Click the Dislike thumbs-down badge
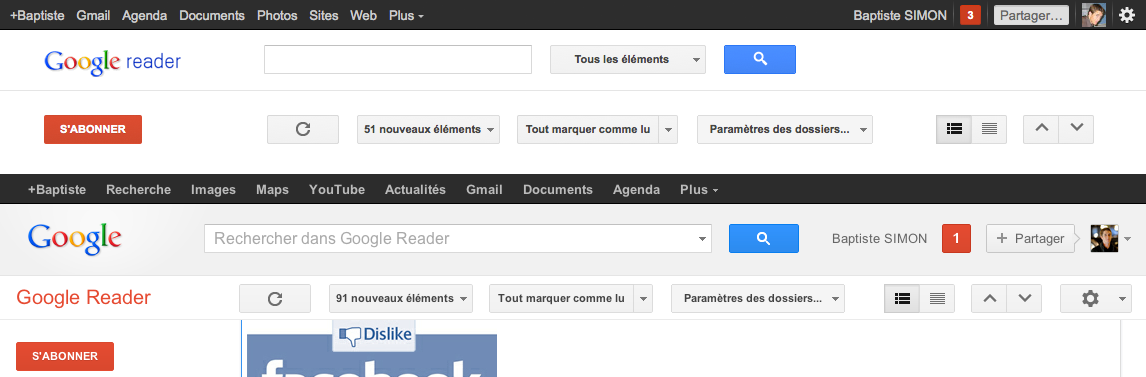This screenshot has height=377, width=1146. [373, 335]
